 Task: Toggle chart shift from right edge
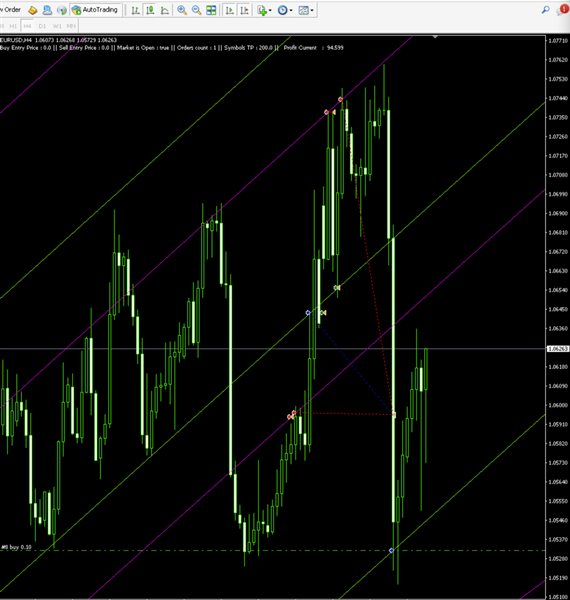(244, 10)
